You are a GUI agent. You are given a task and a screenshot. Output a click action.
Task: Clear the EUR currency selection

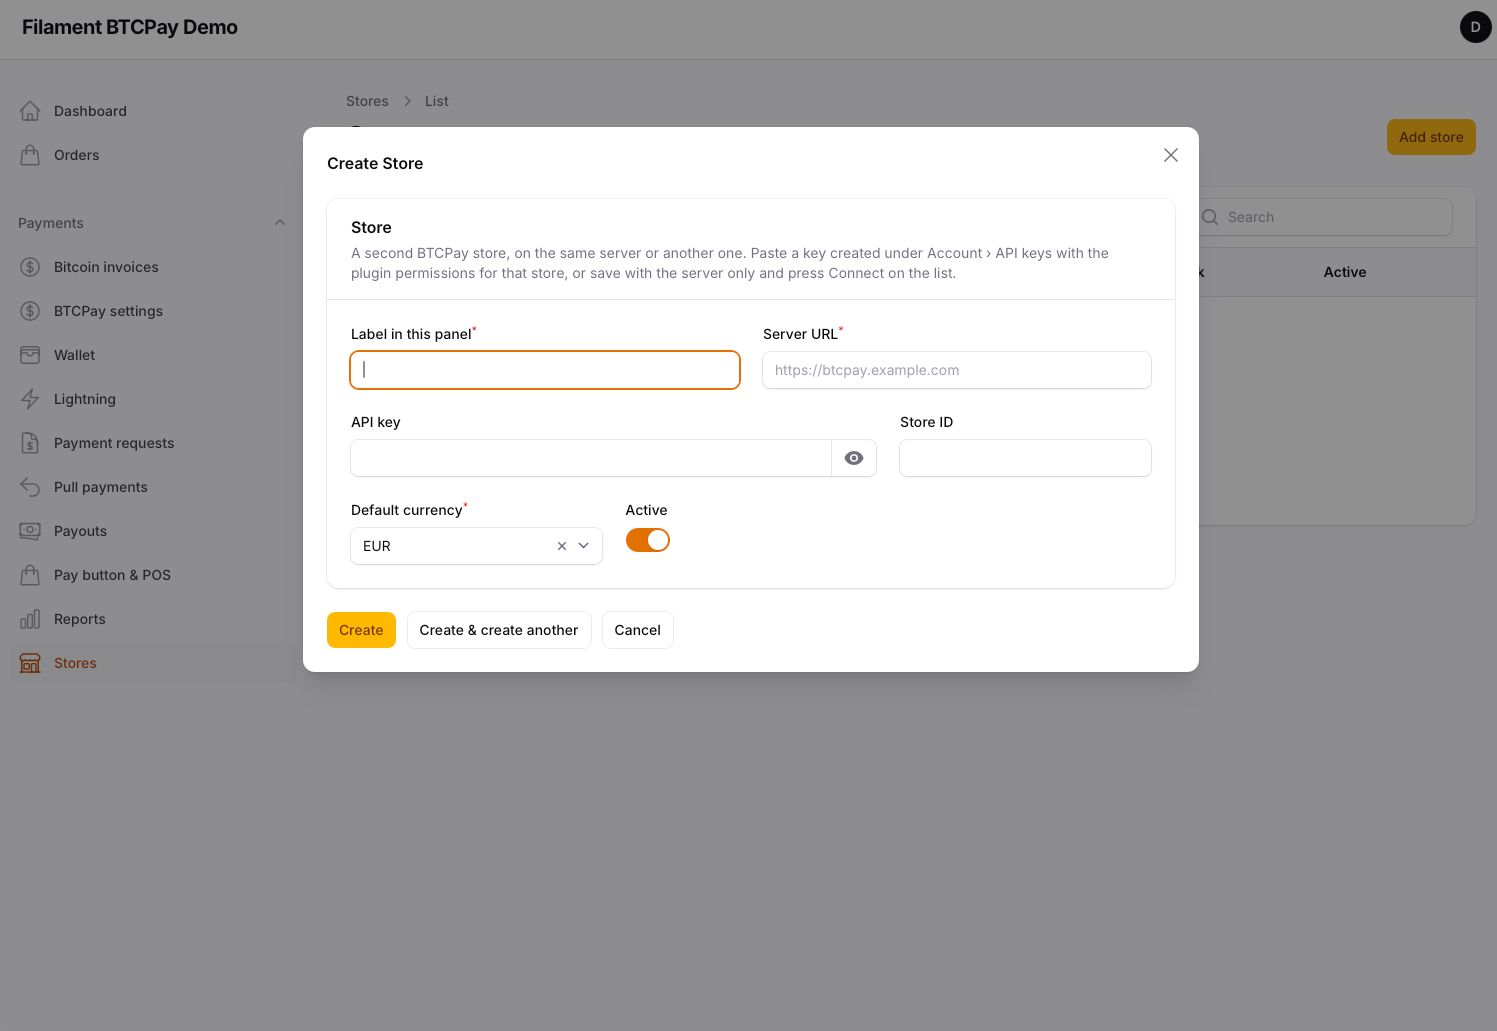[562, 546]
